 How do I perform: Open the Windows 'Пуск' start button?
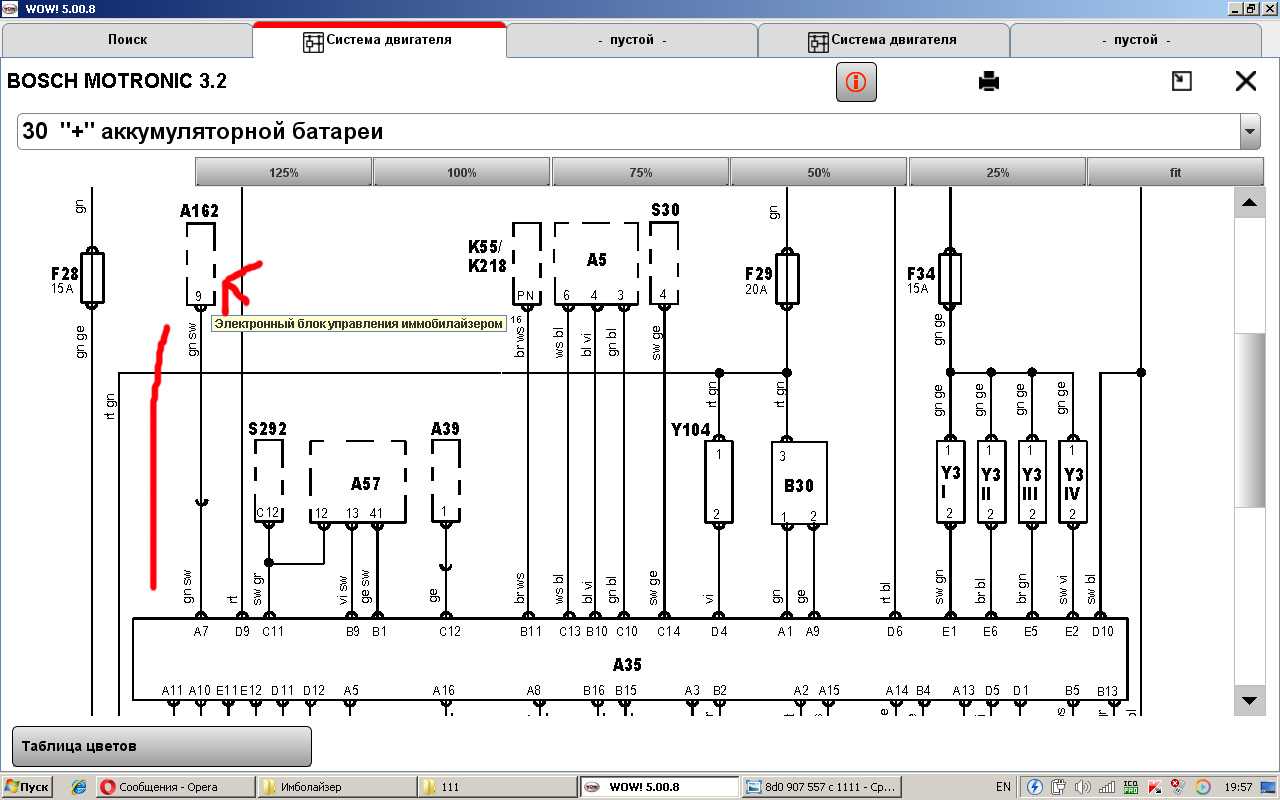[x=27, y=787]
